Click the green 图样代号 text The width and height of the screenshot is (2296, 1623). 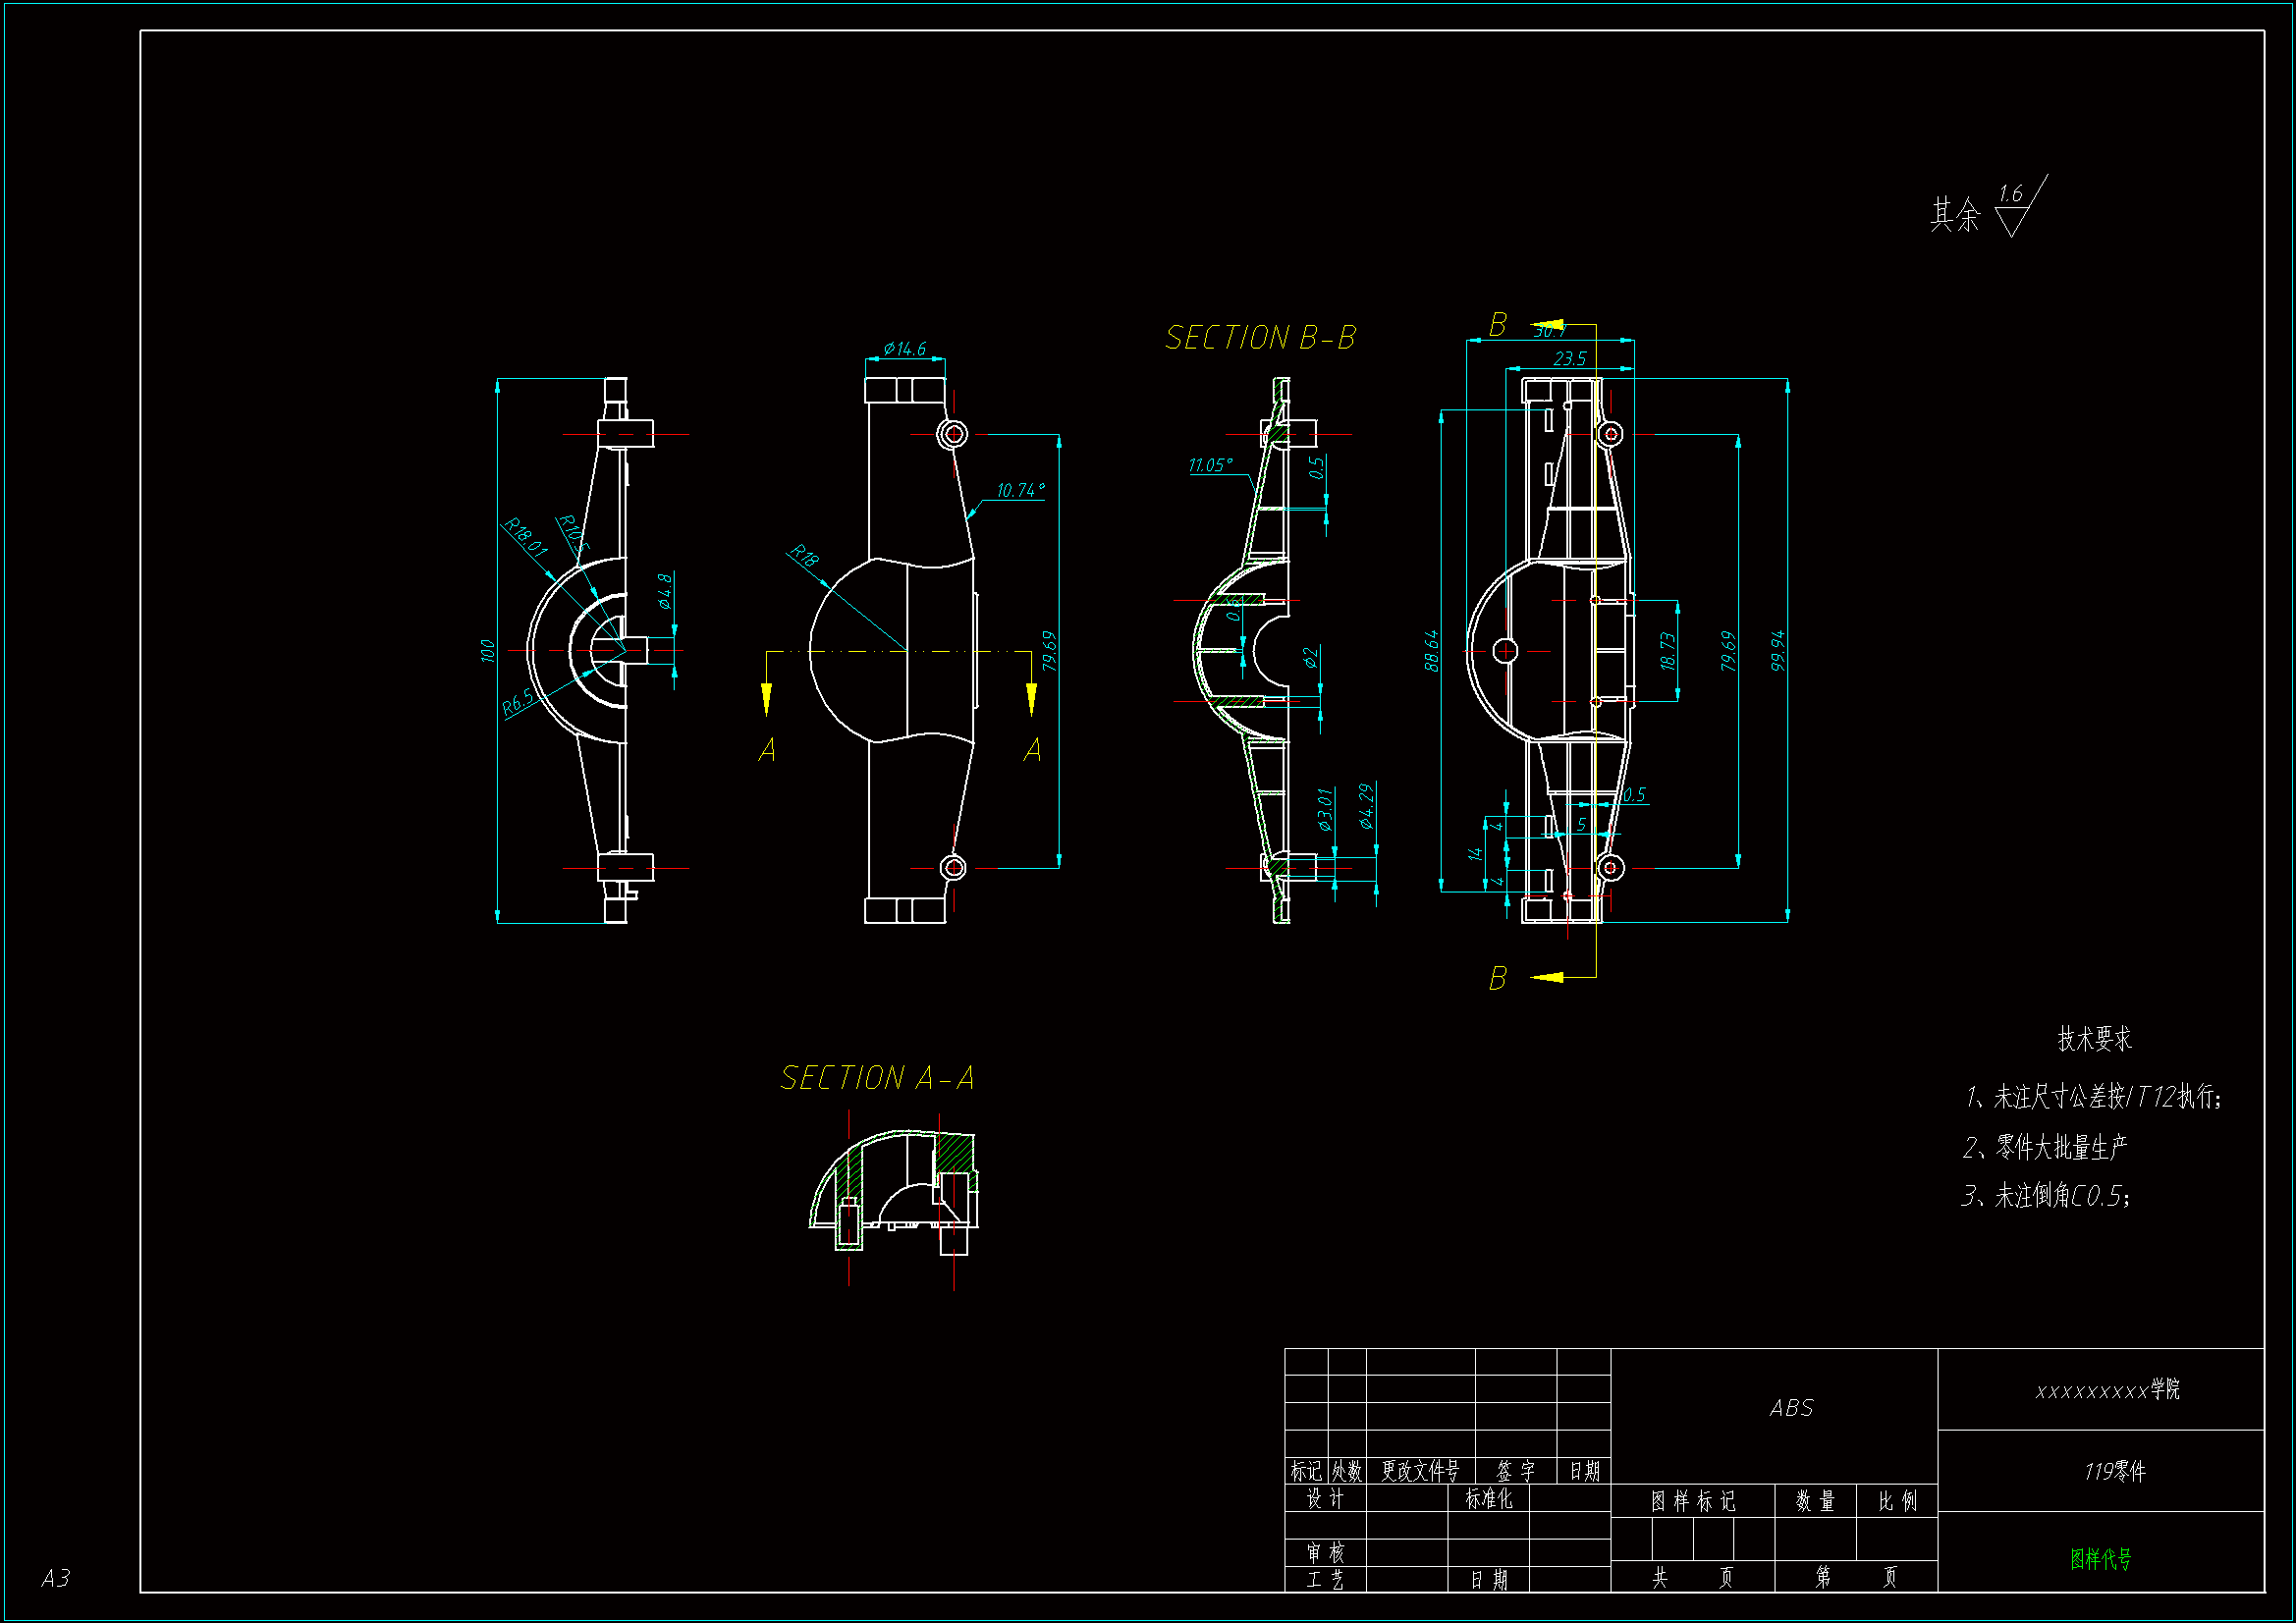point(2100,1558)
